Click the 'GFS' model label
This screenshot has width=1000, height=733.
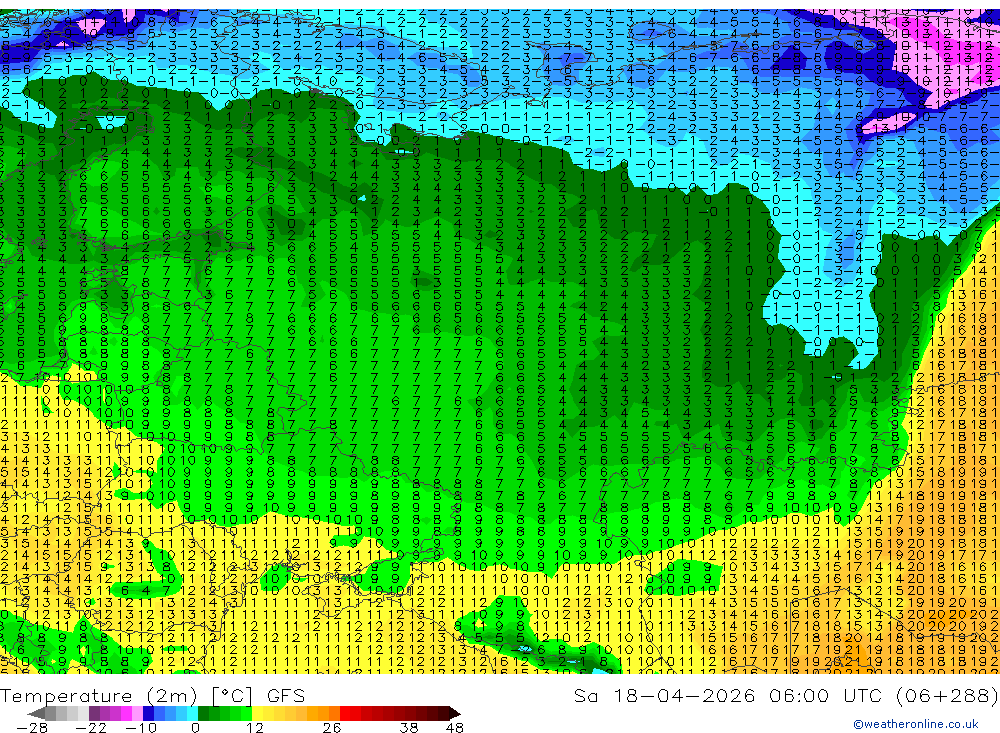point(286,695)
